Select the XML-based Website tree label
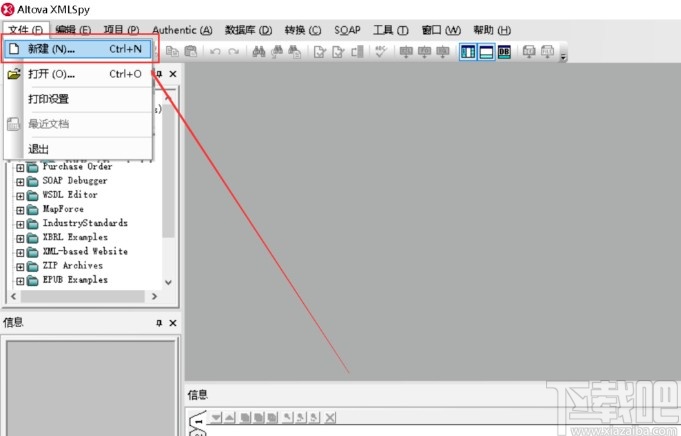The image size is (681, 436). pyautogui.click(x=85, y=251)
